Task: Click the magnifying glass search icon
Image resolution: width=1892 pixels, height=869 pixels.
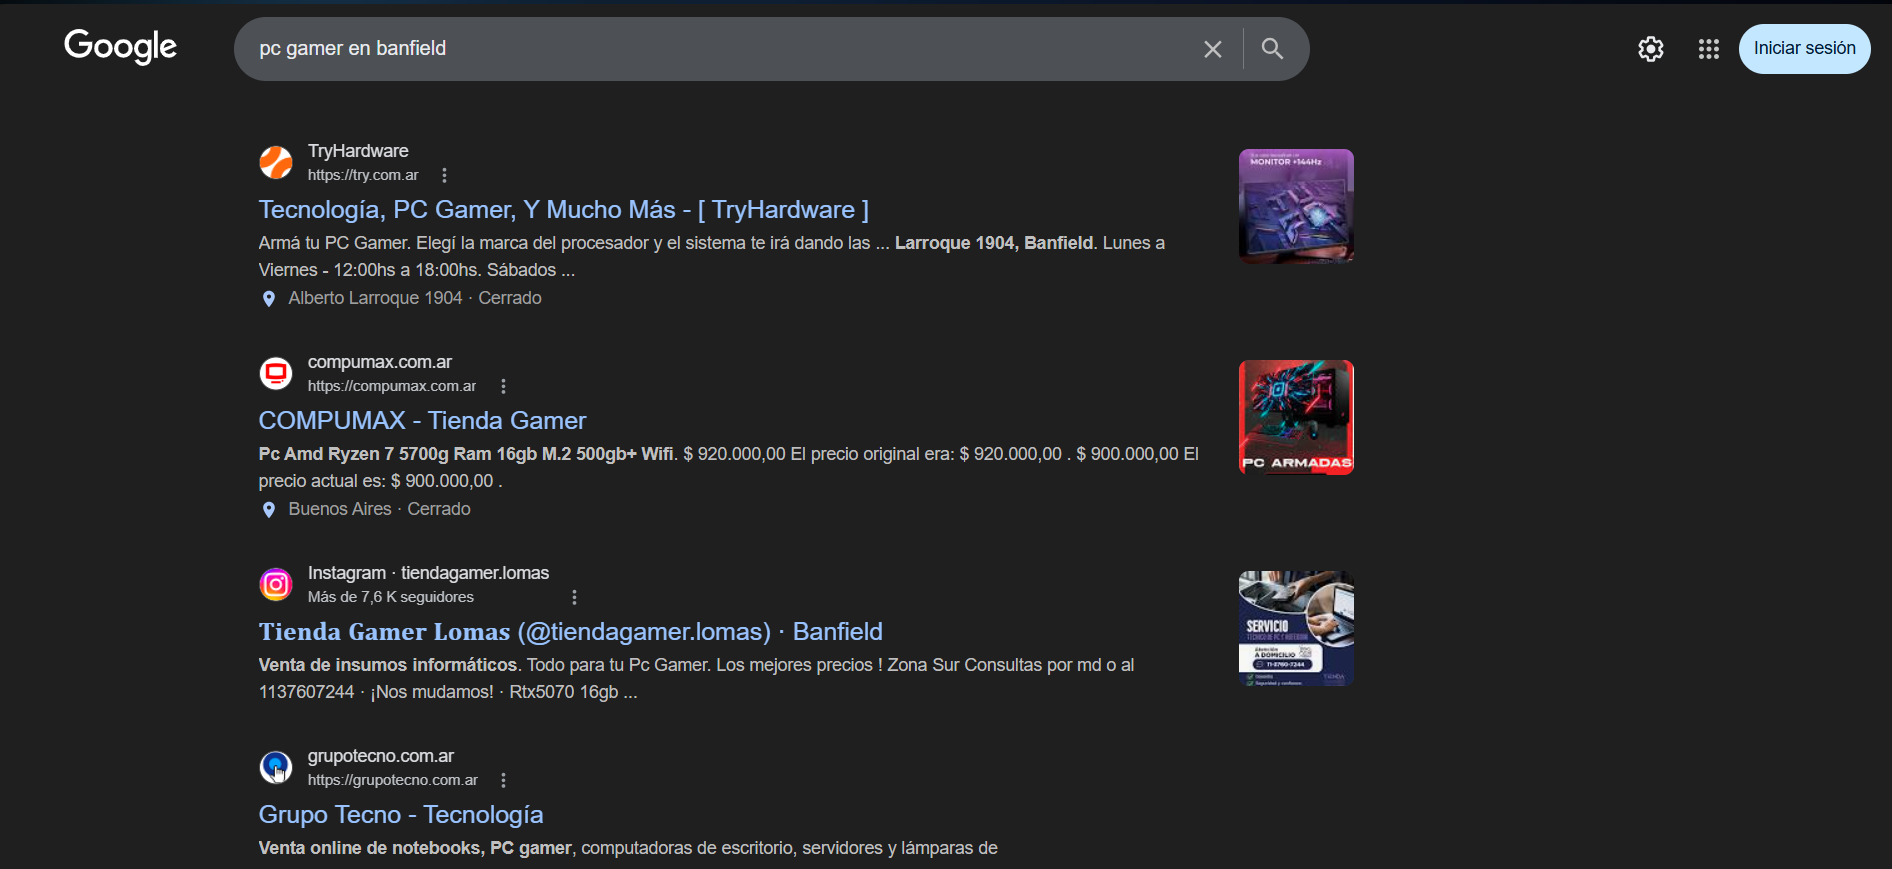Action: pyautogui.click(x=1271, y=49)
